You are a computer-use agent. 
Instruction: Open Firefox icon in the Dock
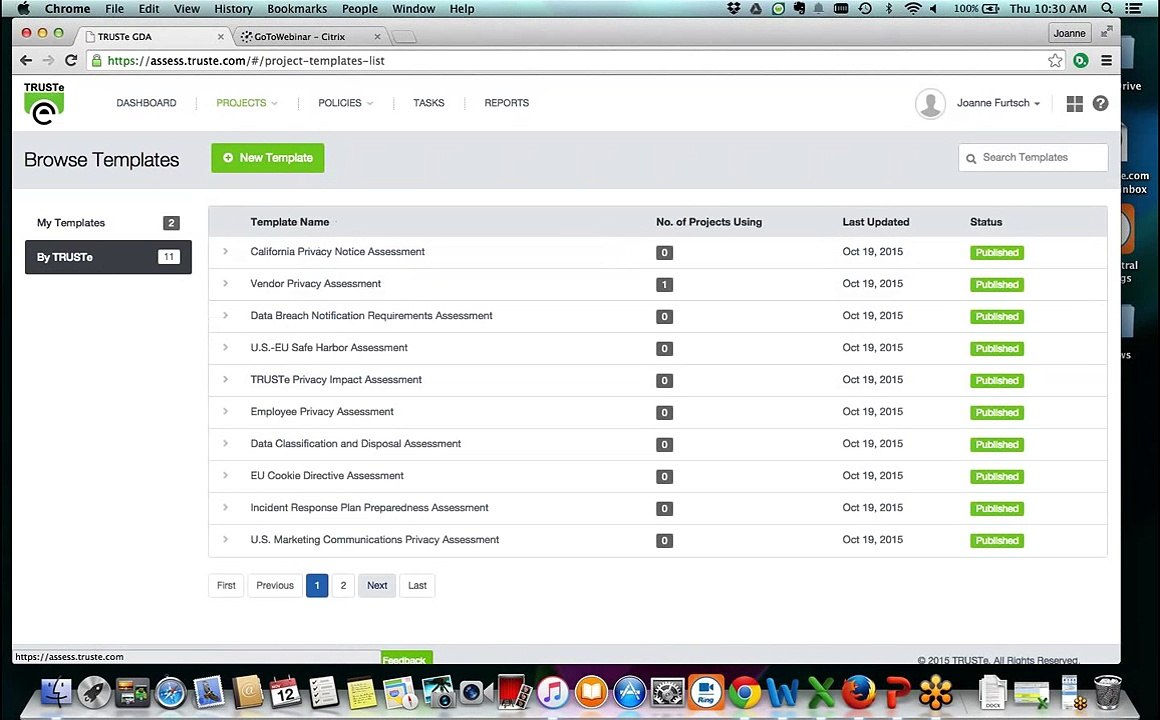click(x=859, y=693)
